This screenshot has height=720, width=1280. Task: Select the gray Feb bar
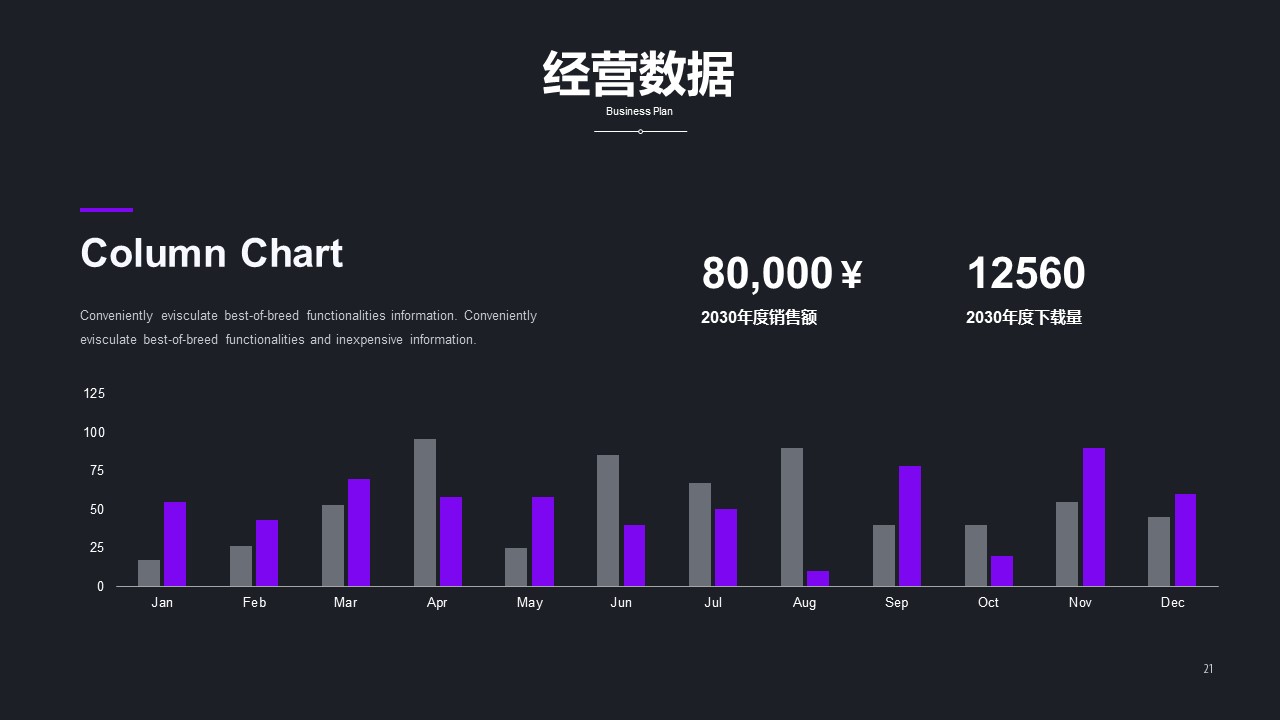pos(241,566)
